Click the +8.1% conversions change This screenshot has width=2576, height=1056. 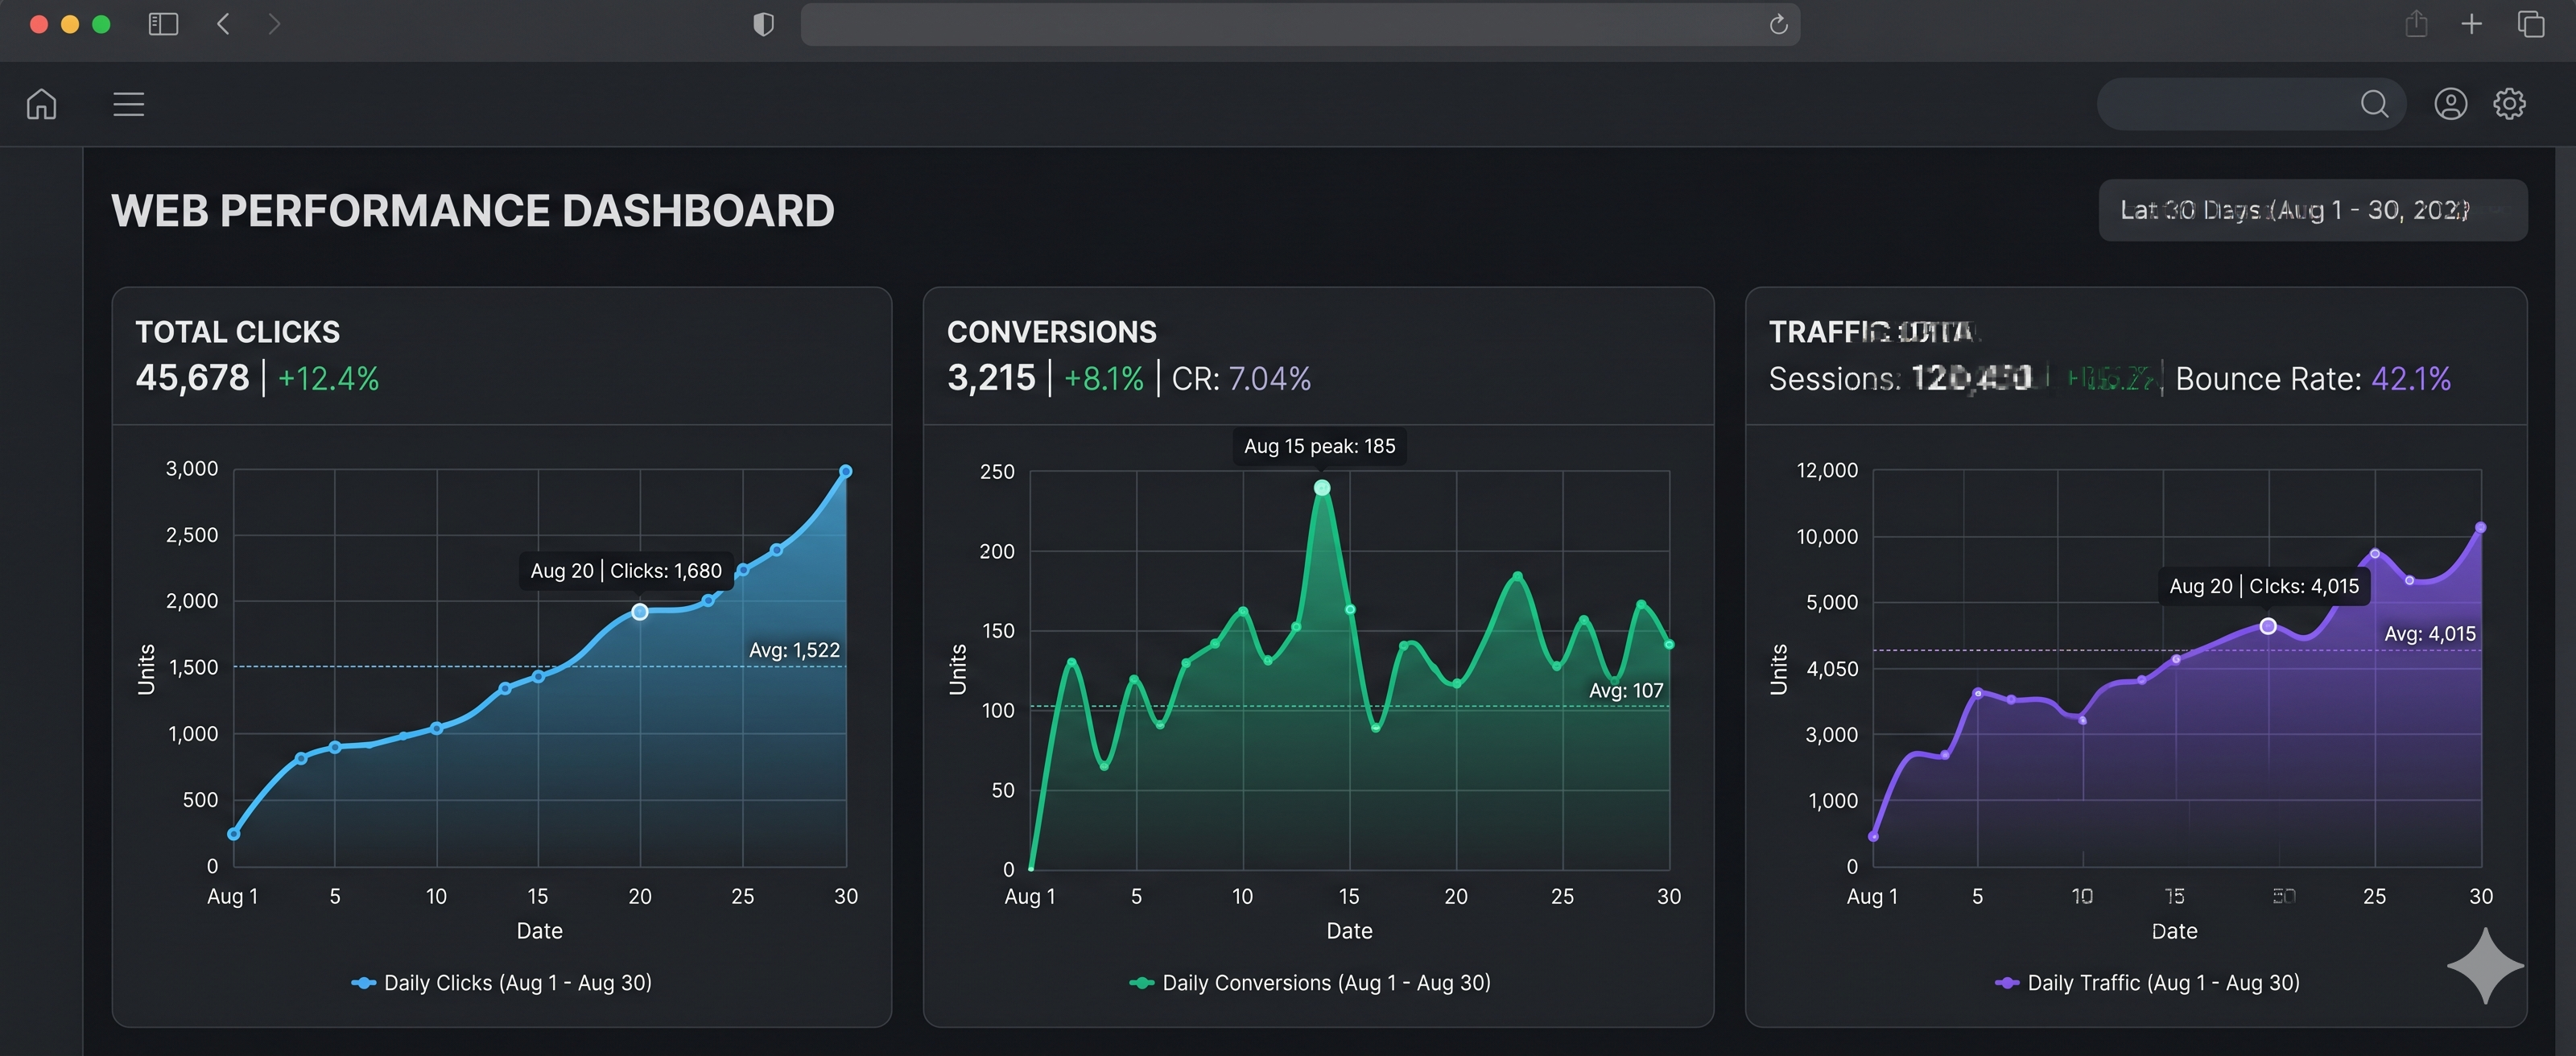[1103, 379]
